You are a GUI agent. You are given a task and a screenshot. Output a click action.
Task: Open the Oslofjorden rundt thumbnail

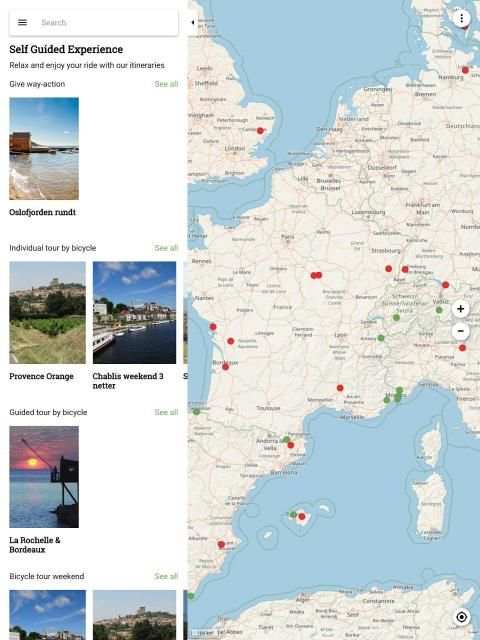click(44, 149)
